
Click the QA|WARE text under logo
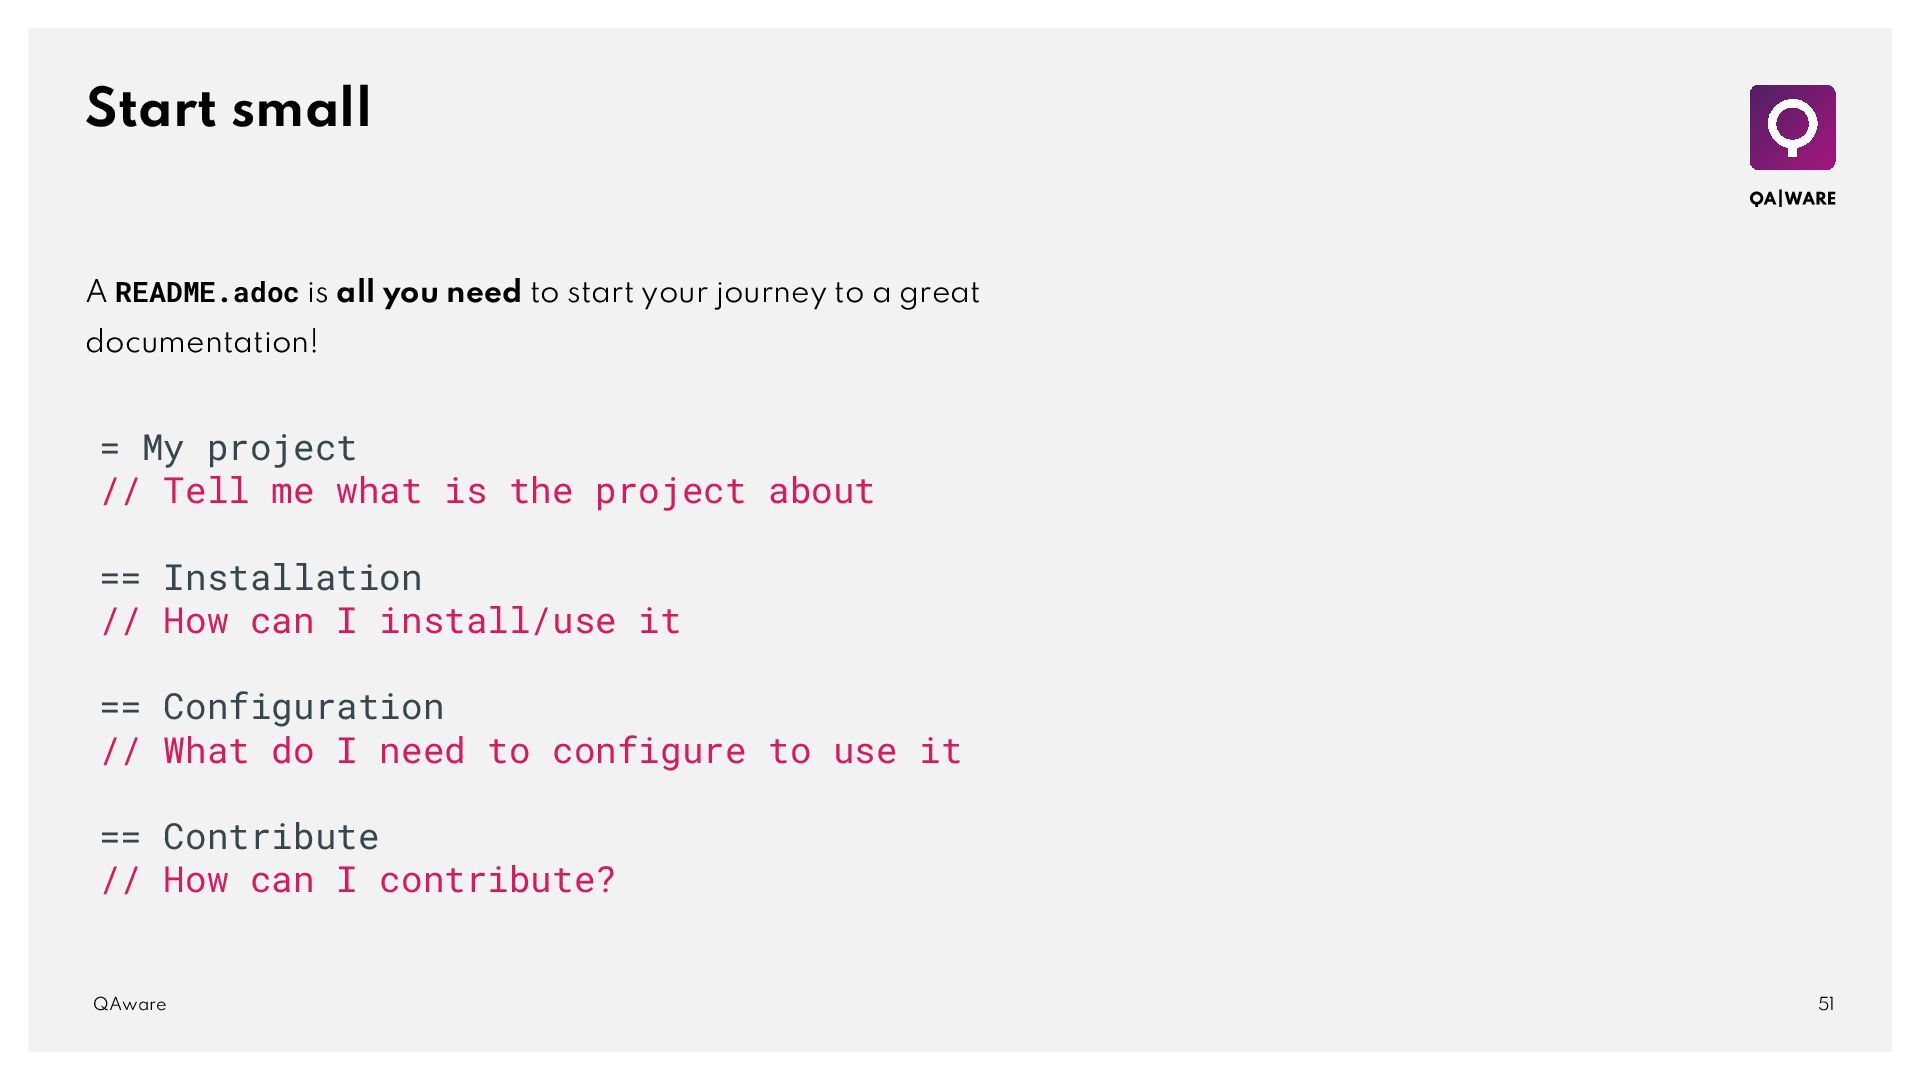tap(1792, 198)
